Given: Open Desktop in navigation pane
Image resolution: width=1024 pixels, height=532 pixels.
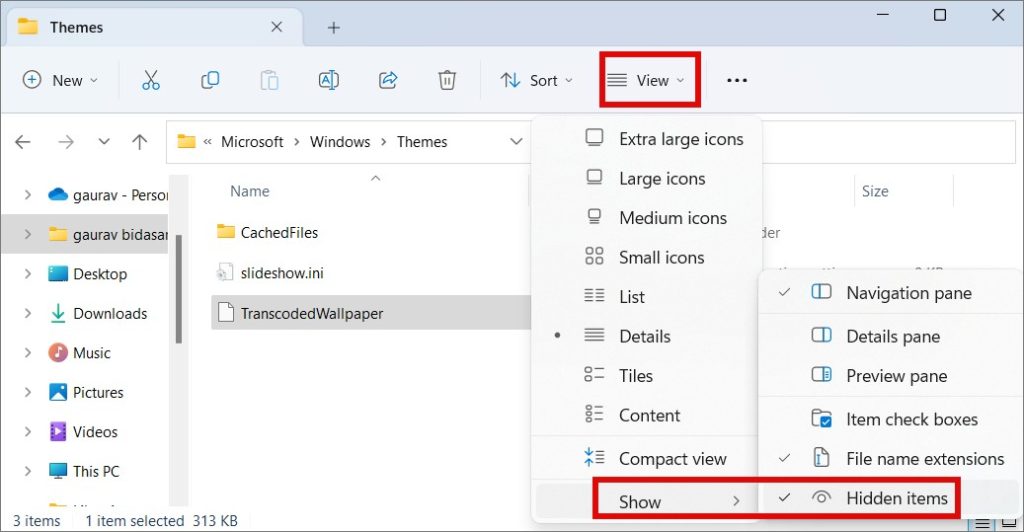Looking at the screenshot, I should coord(88,274).
